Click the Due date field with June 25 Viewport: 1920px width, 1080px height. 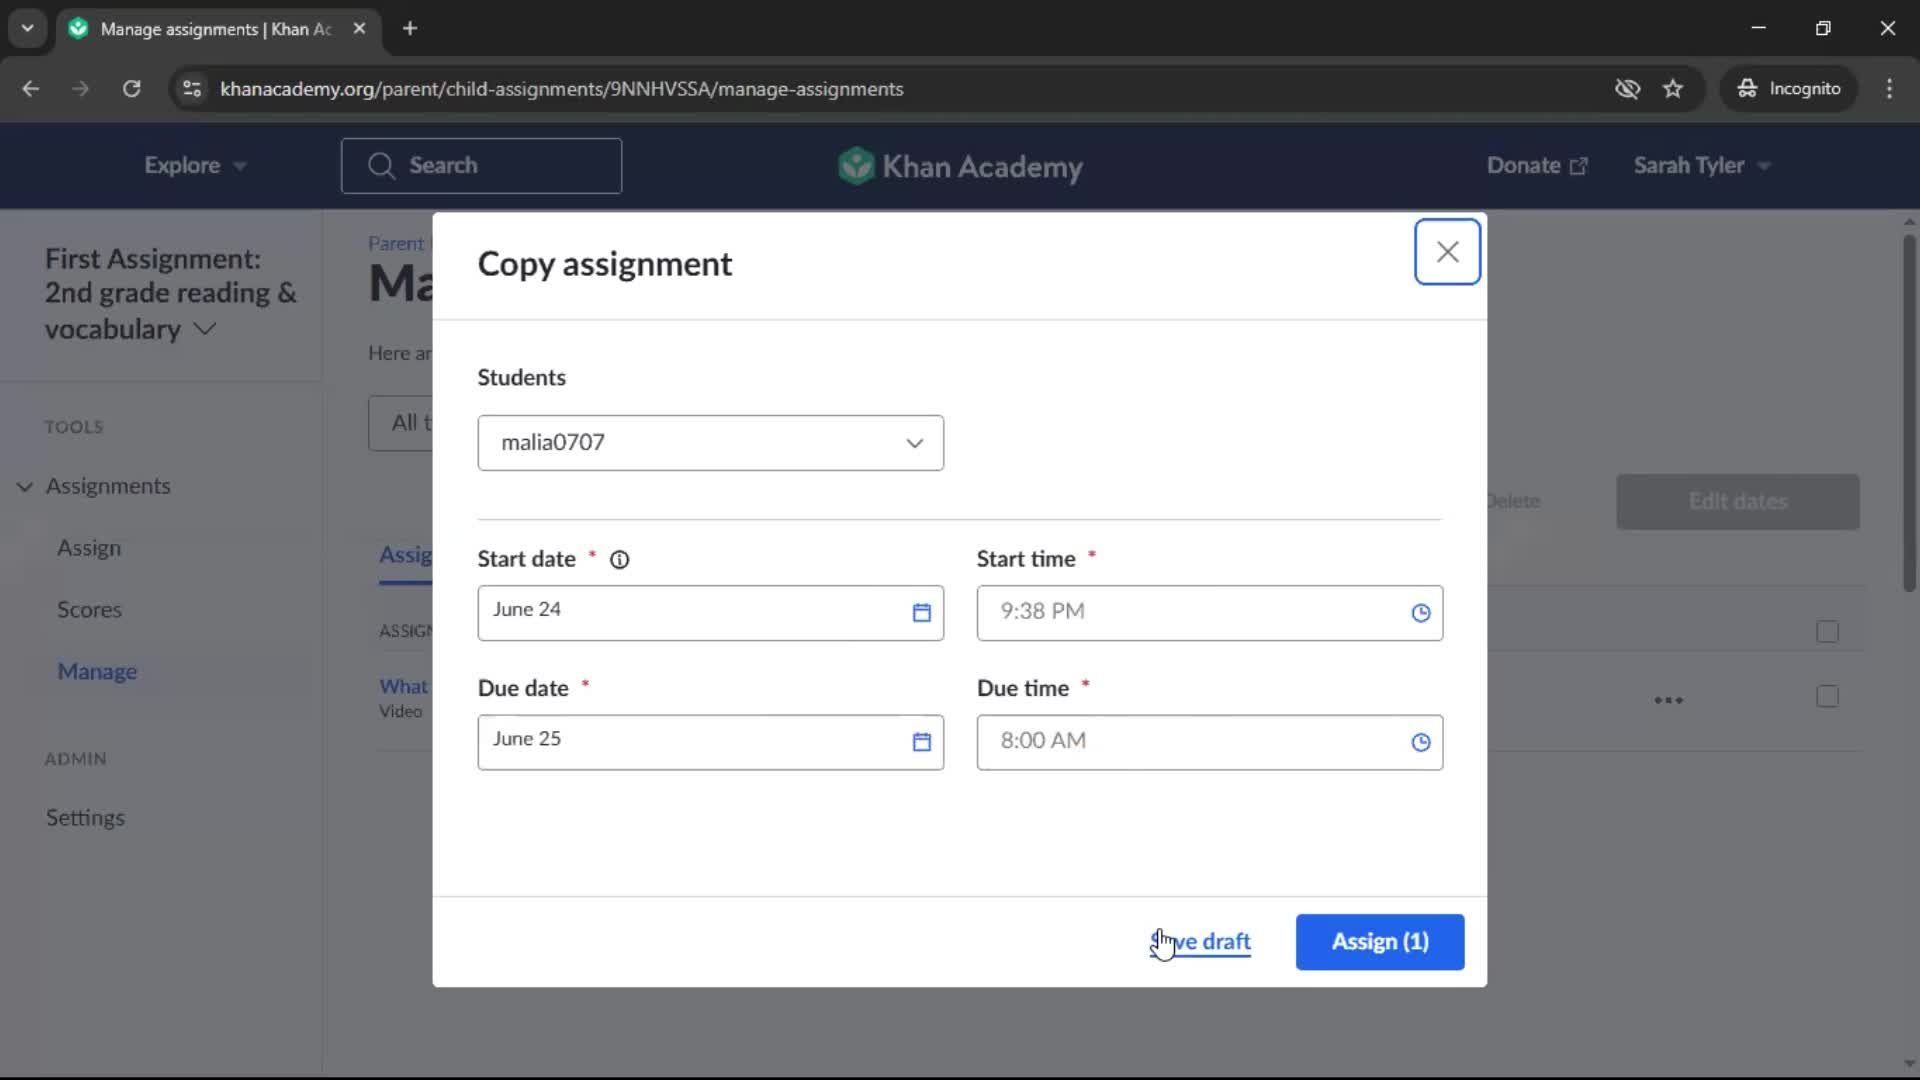[710, 742]
